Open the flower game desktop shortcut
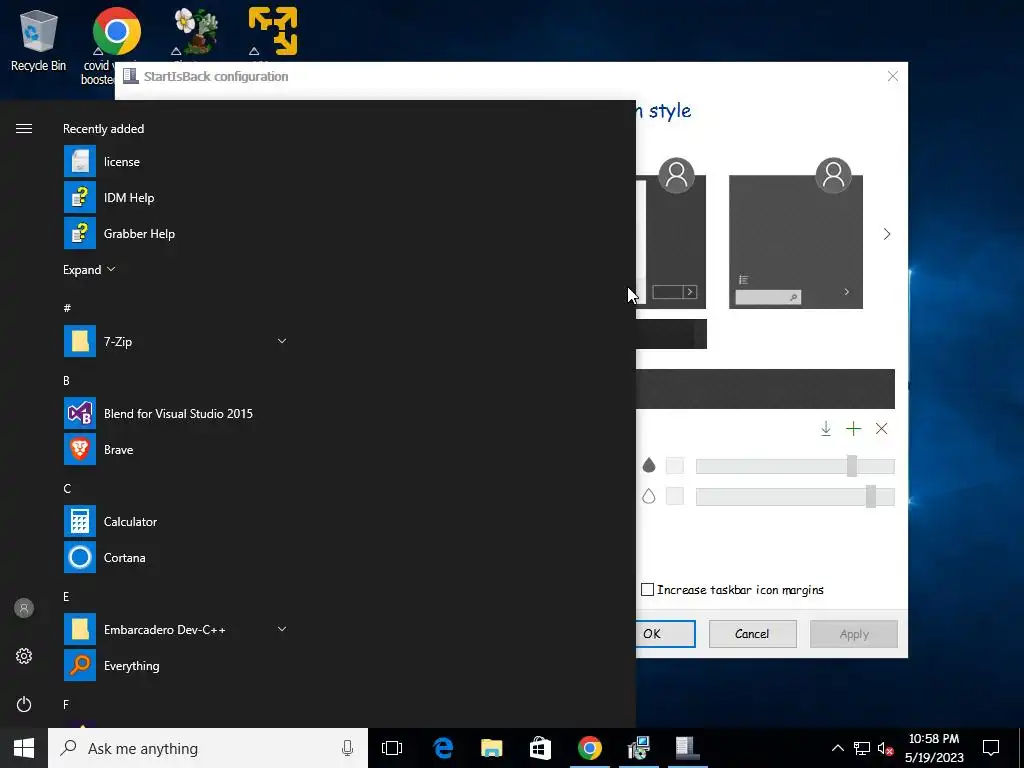The image size is (1024, 768). (x=195, y=31)
